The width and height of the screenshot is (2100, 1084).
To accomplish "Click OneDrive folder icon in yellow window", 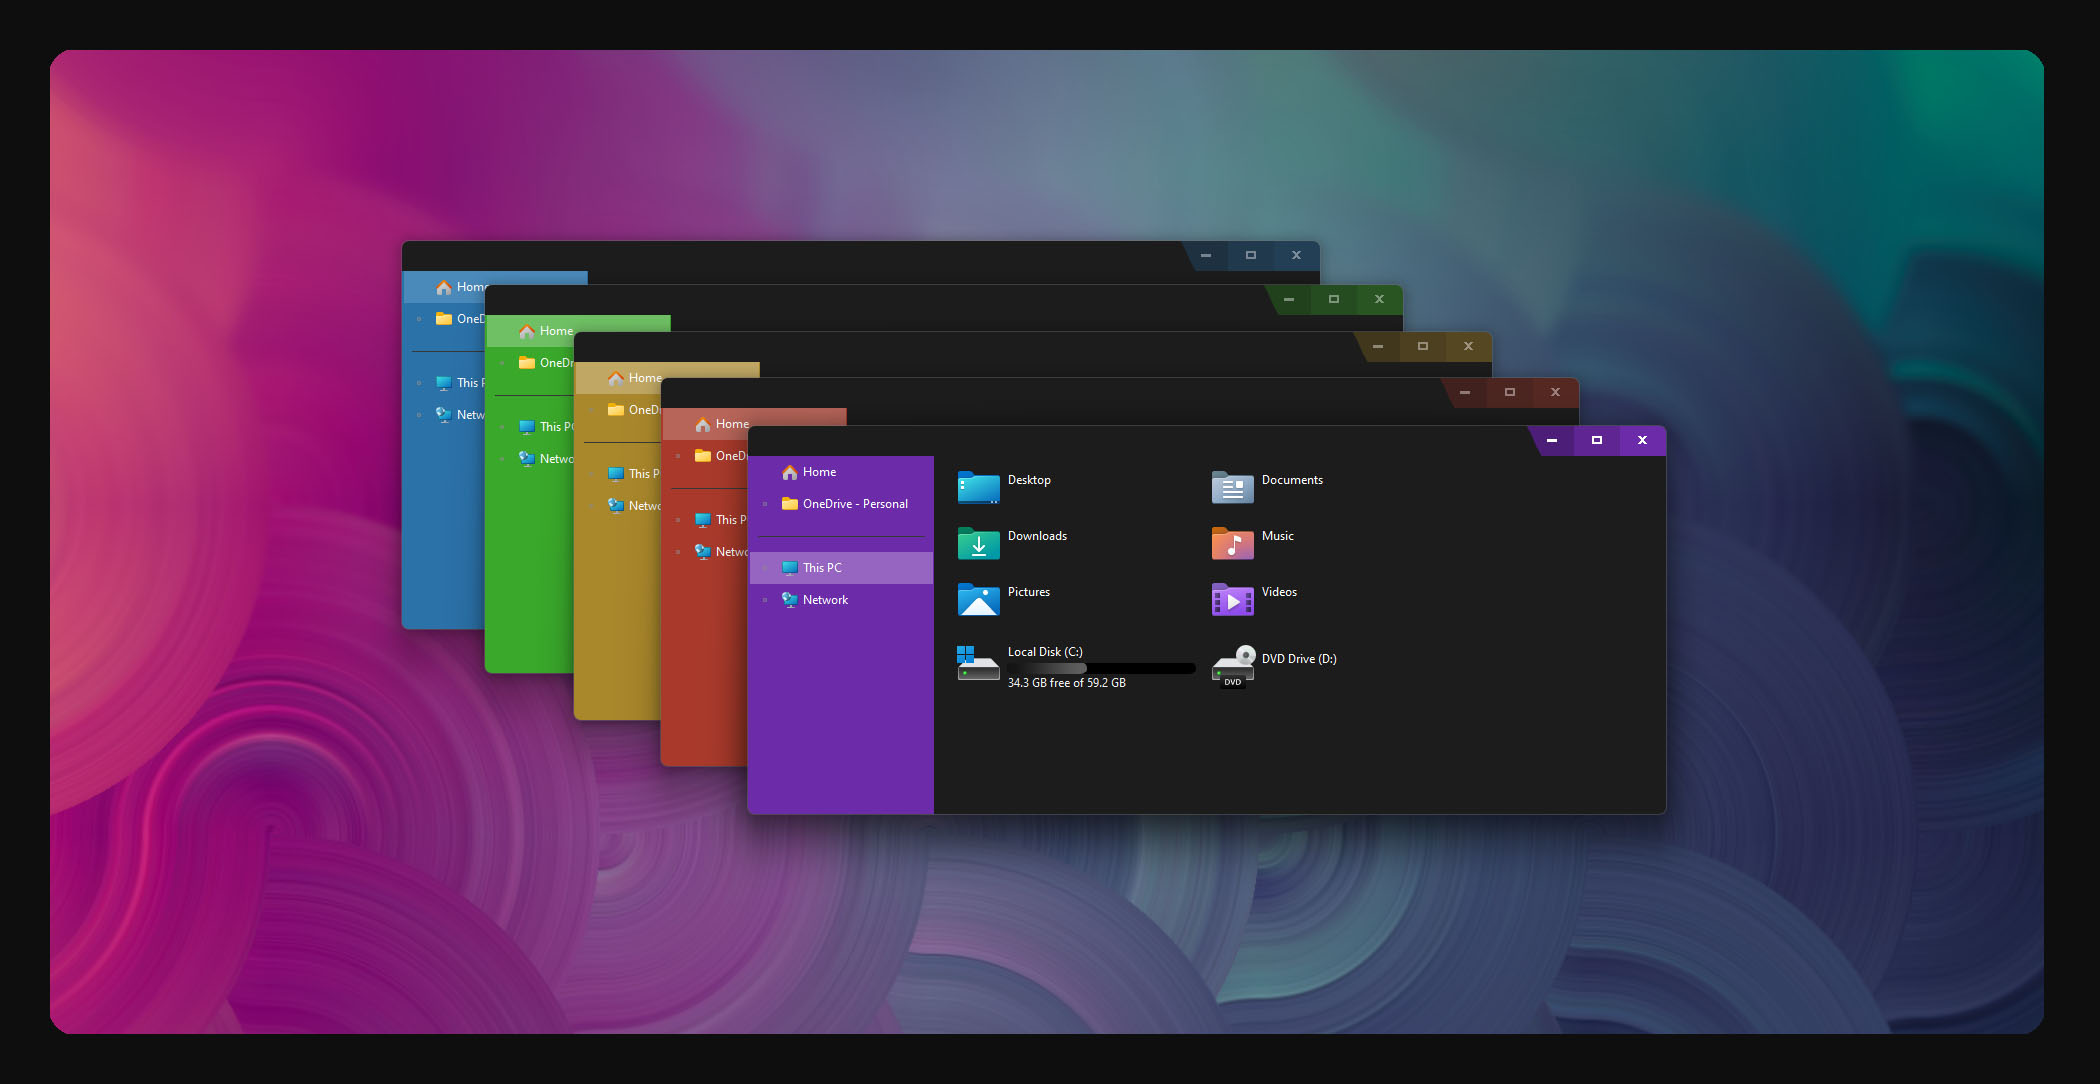I will pos(616,410).
